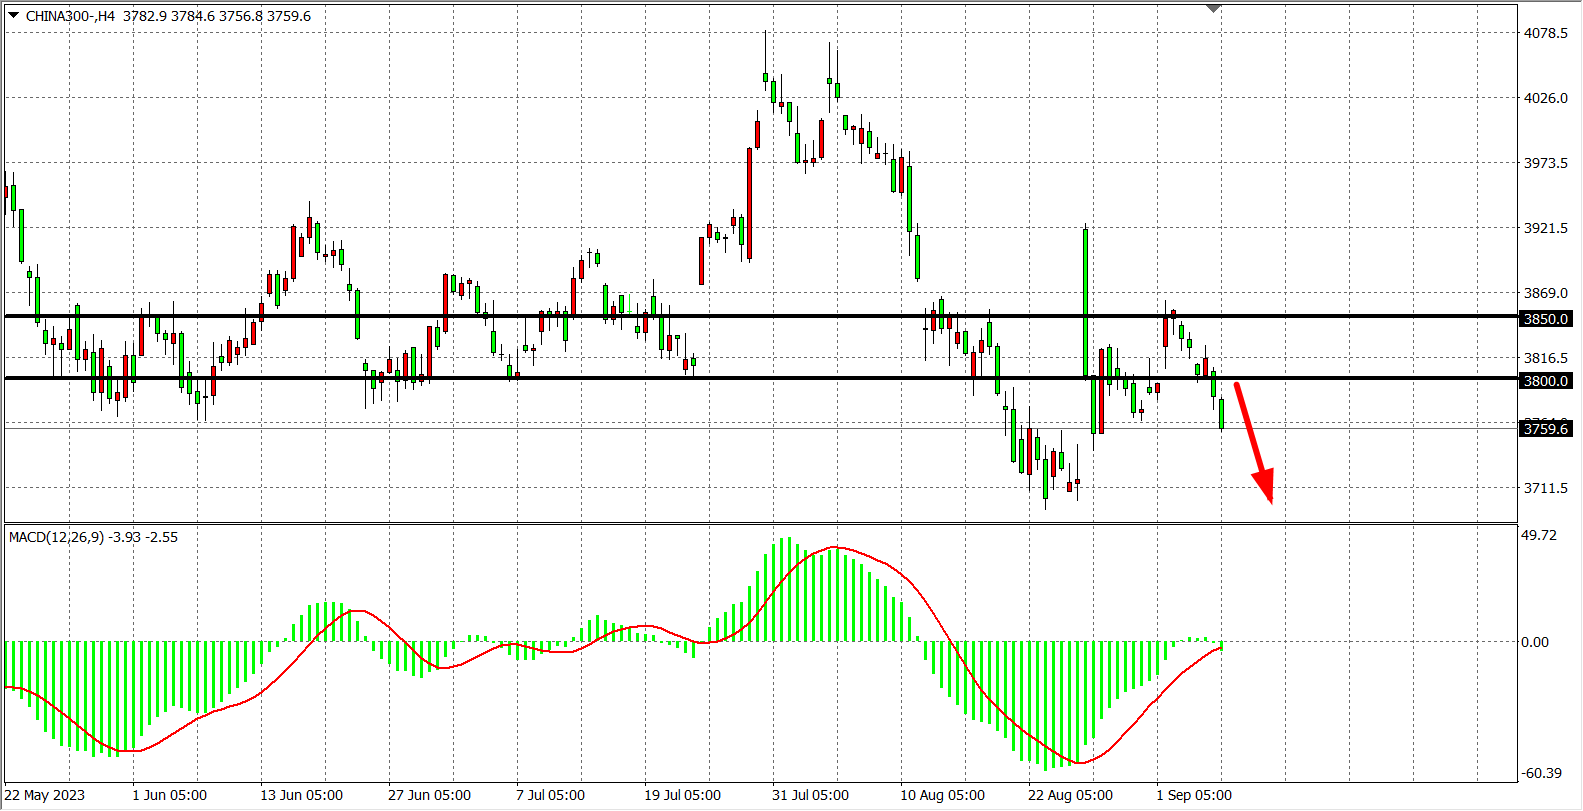Click the 31 Jul 05:00 time label

810,795
